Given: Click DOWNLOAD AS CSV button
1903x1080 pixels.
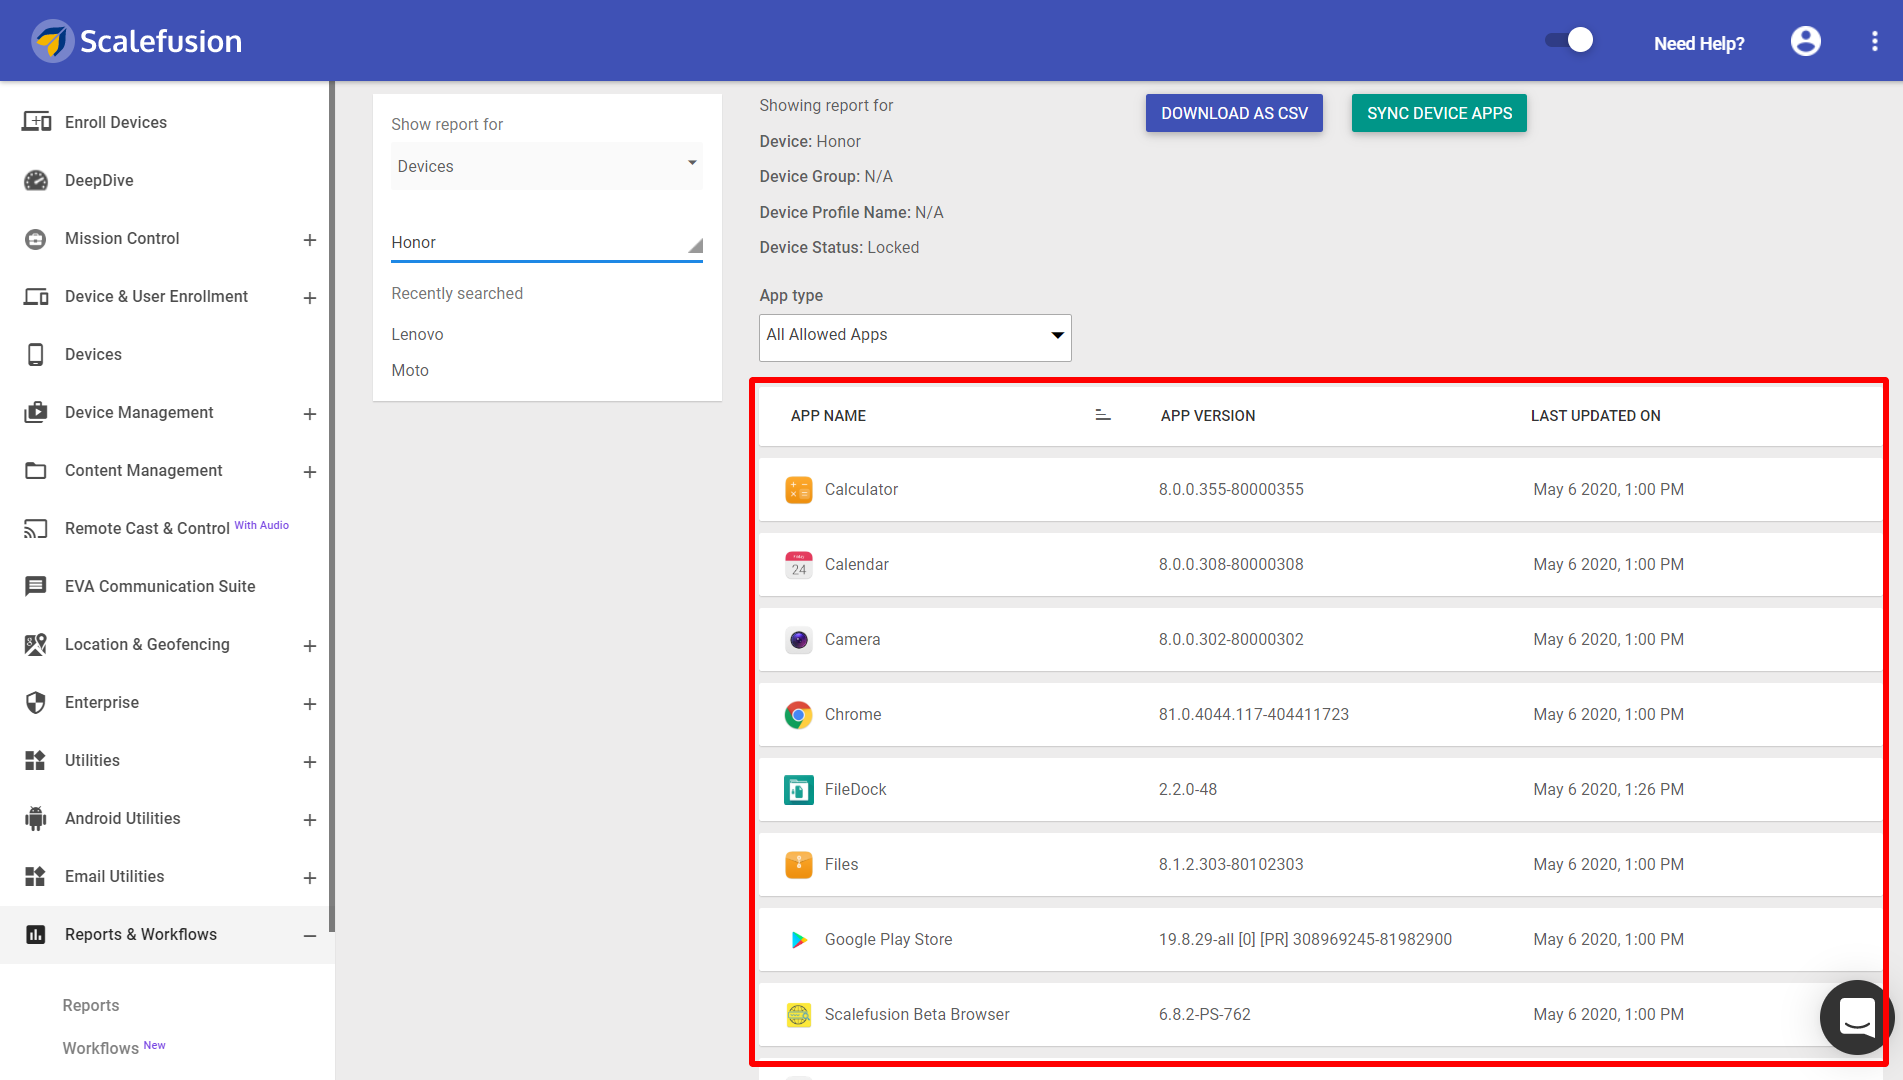Looking at the screenshot, I should (x=1234, y=113).
